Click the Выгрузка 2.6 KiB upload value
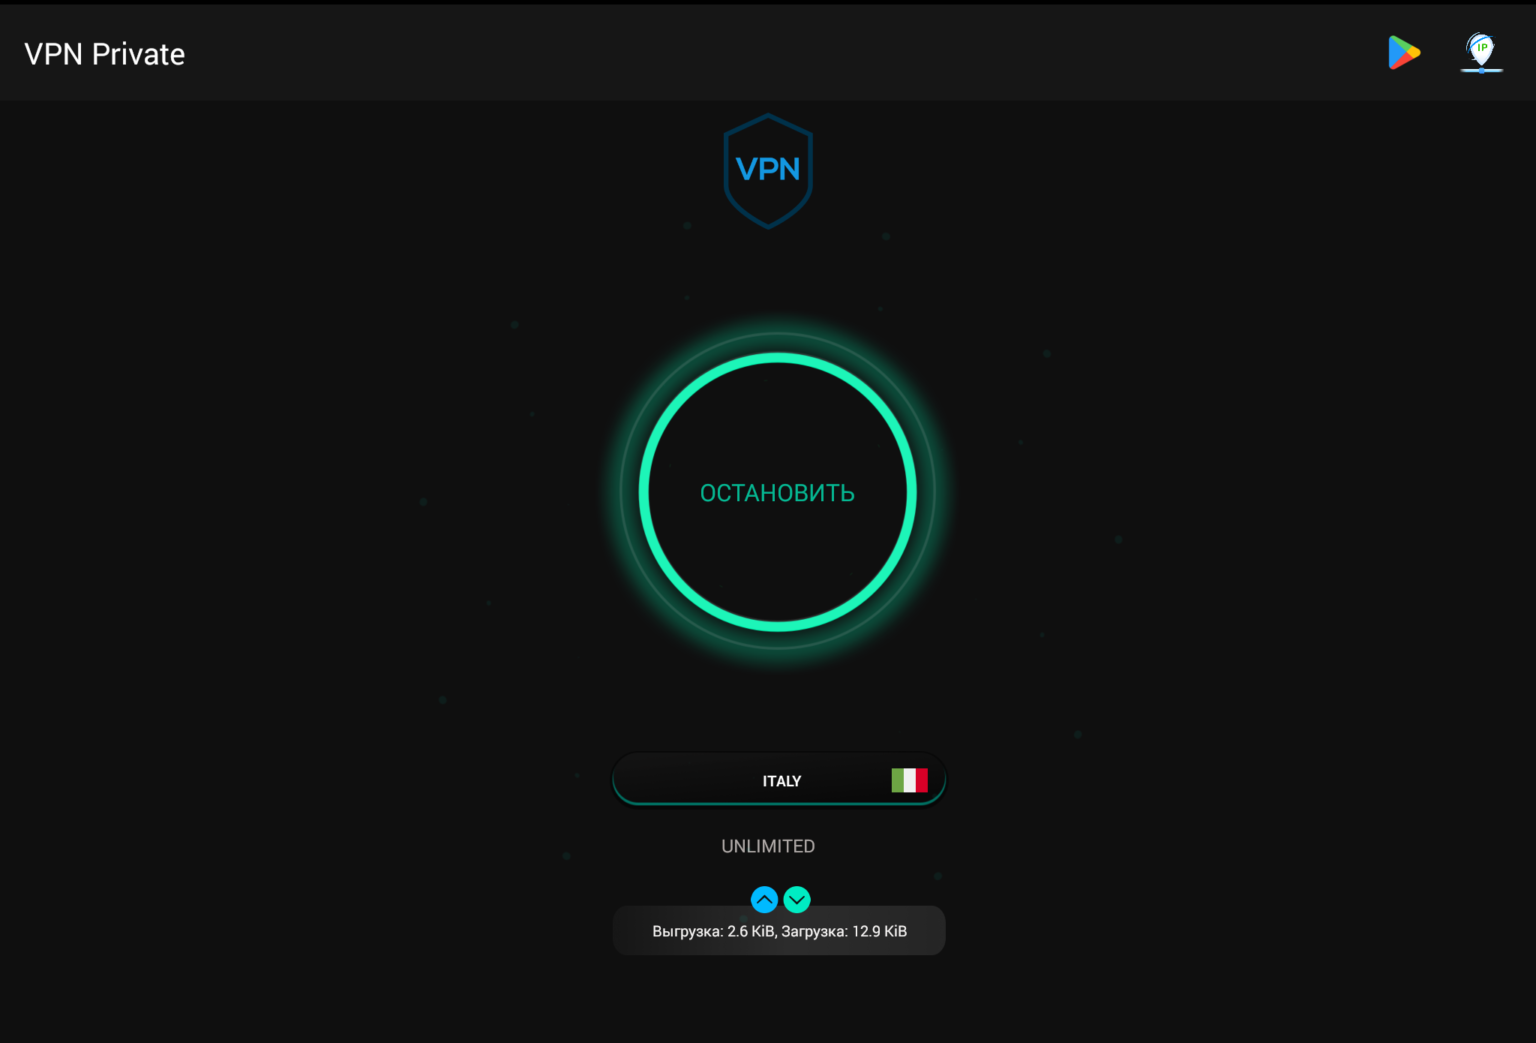 (714, 931)
